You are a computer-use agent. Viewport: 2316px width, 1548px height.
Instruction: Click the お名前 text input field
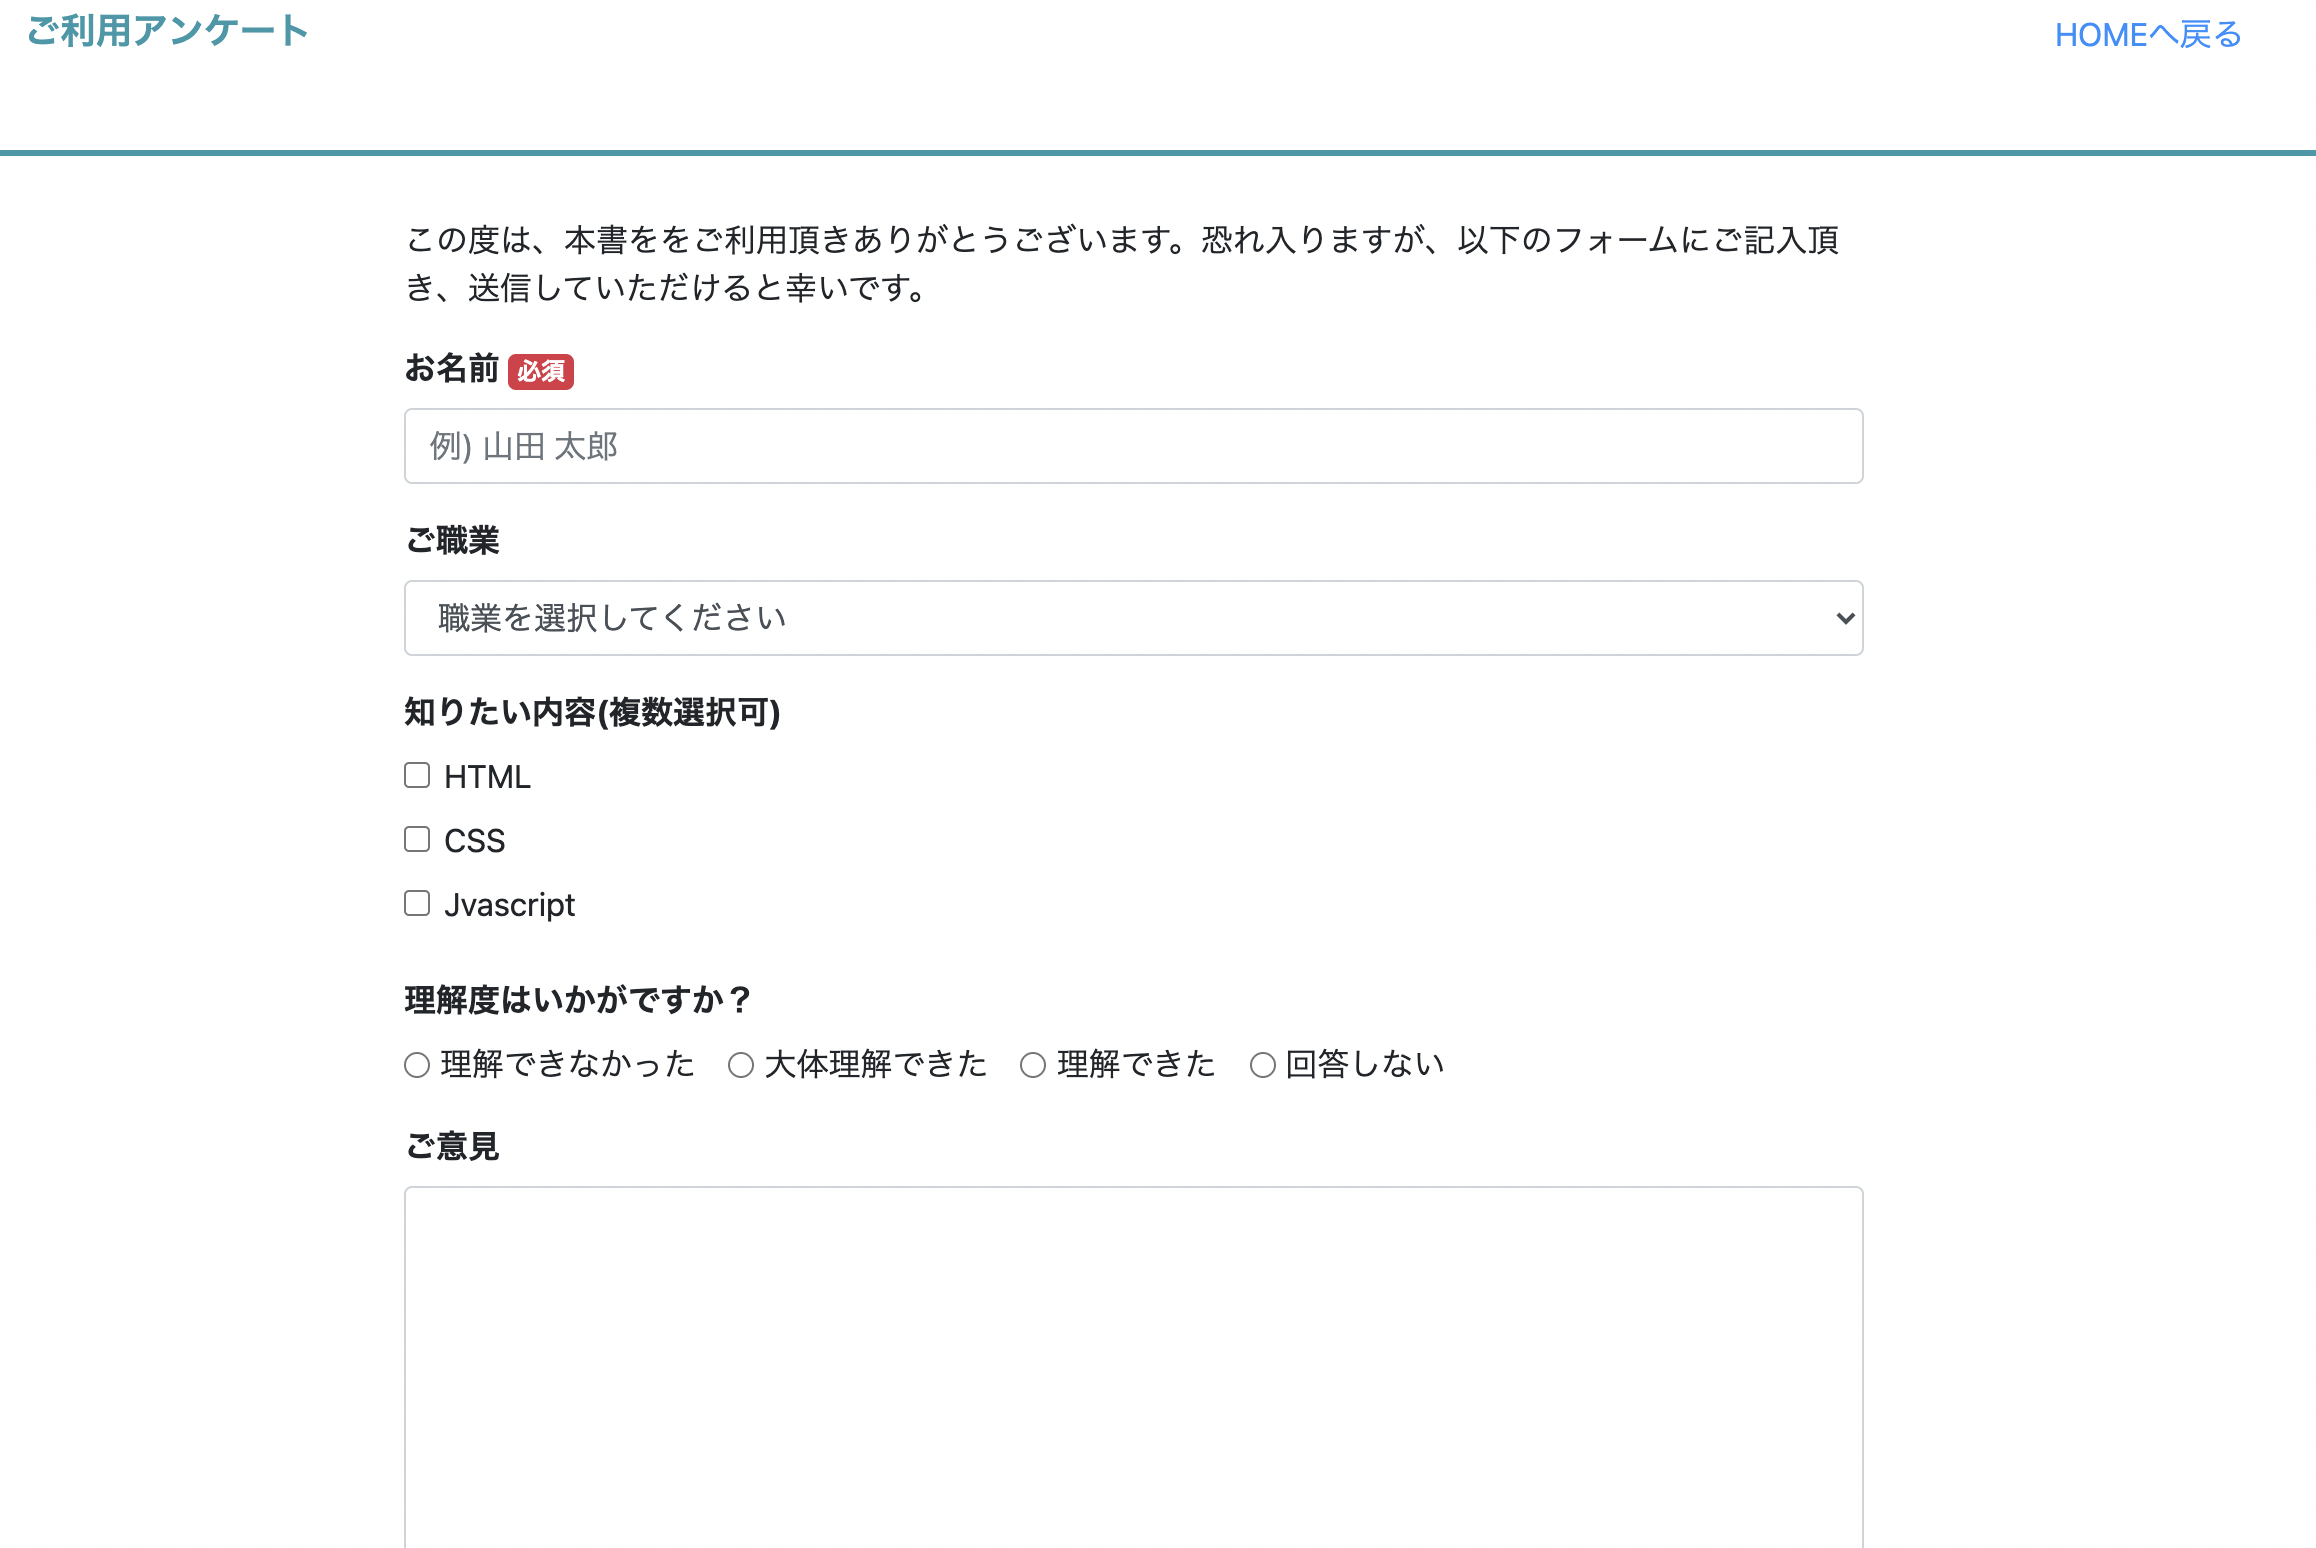(x=1132, y=446)
